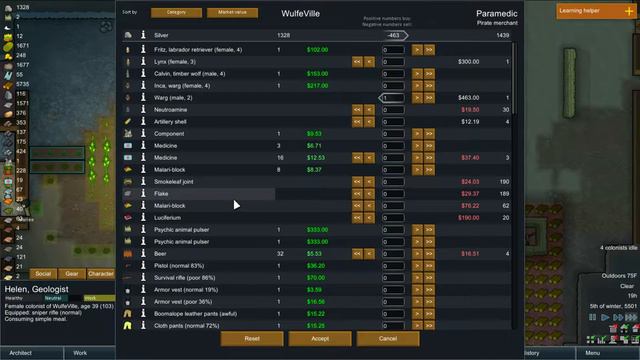Cancel the trade window
This screenshot has width=640, height=360.
point(388,338)
